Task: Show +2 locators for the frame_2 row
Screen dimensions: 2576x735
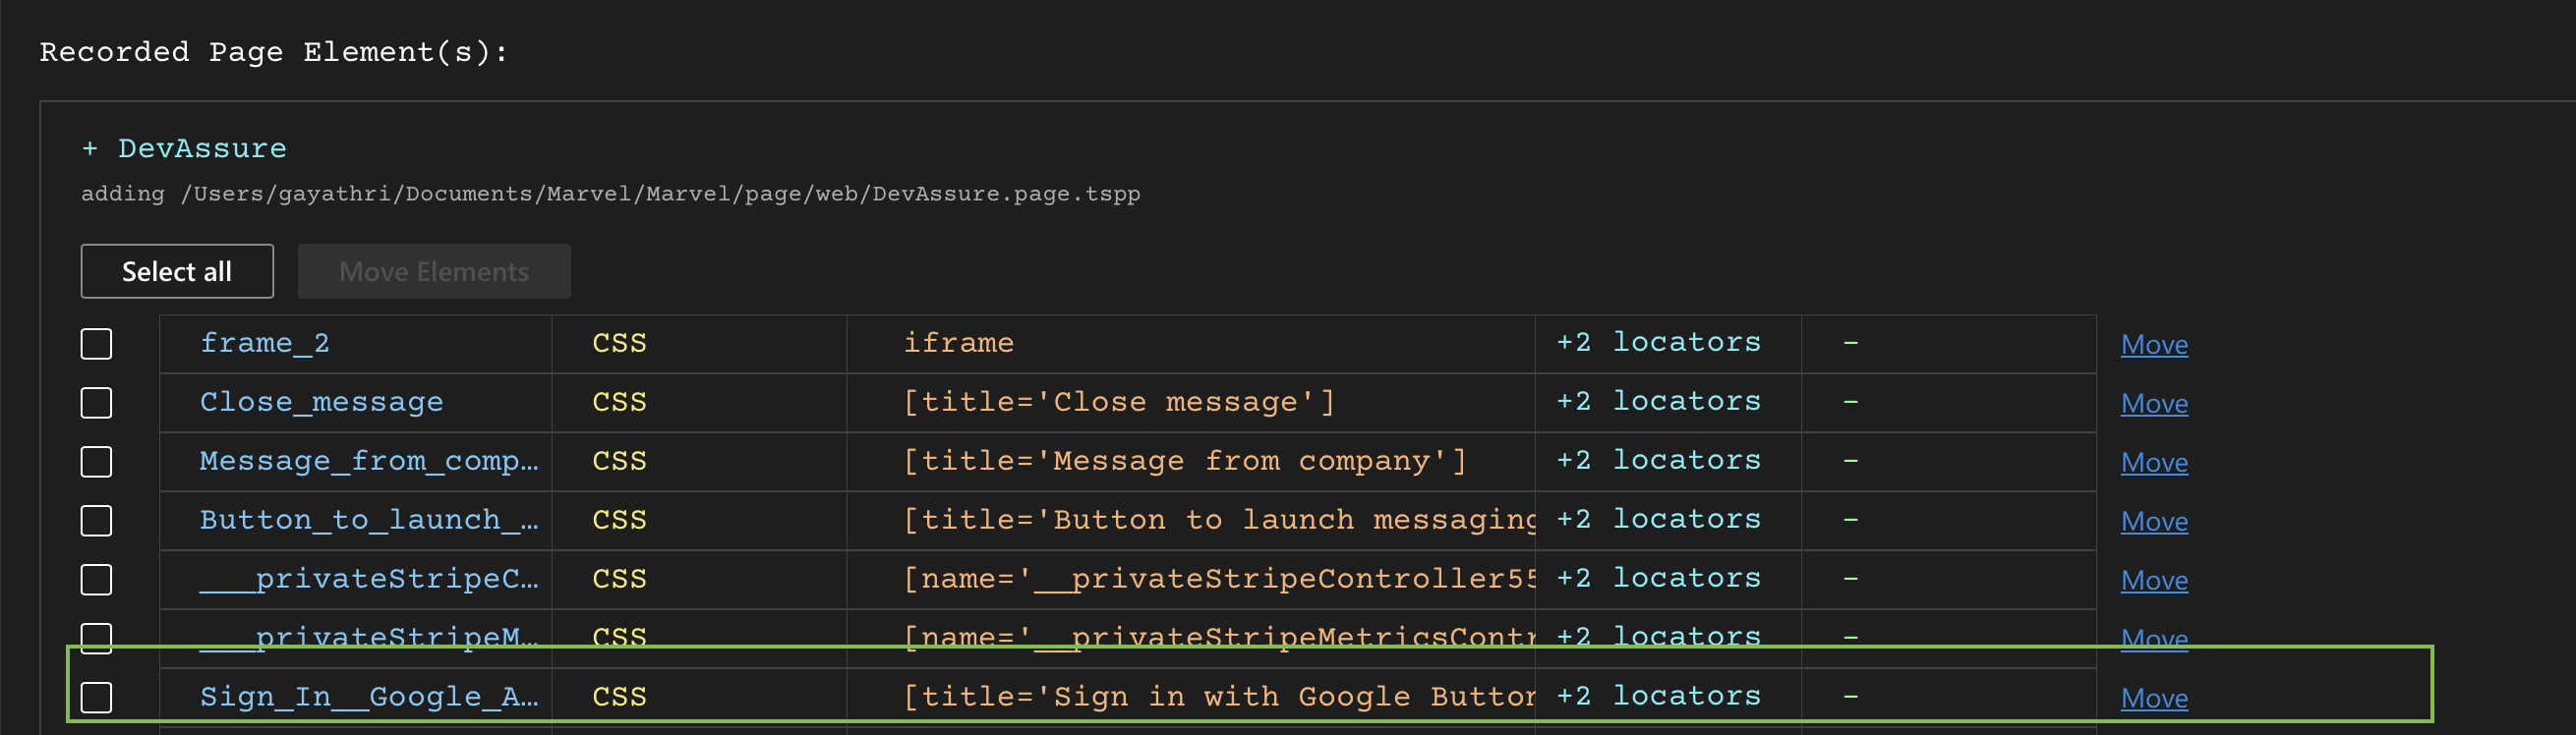Action: [x=1658, y=342]
